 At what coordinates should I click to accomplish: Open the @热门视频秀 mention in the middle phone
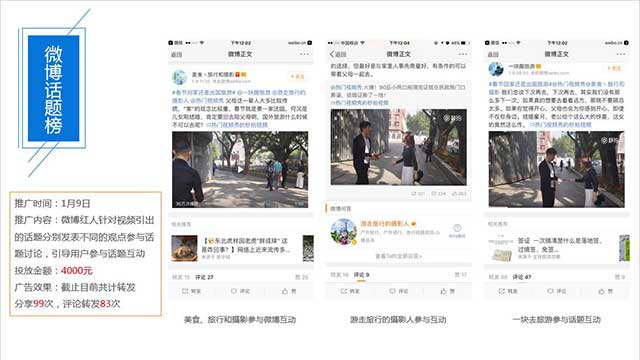[x=346, y=87]
